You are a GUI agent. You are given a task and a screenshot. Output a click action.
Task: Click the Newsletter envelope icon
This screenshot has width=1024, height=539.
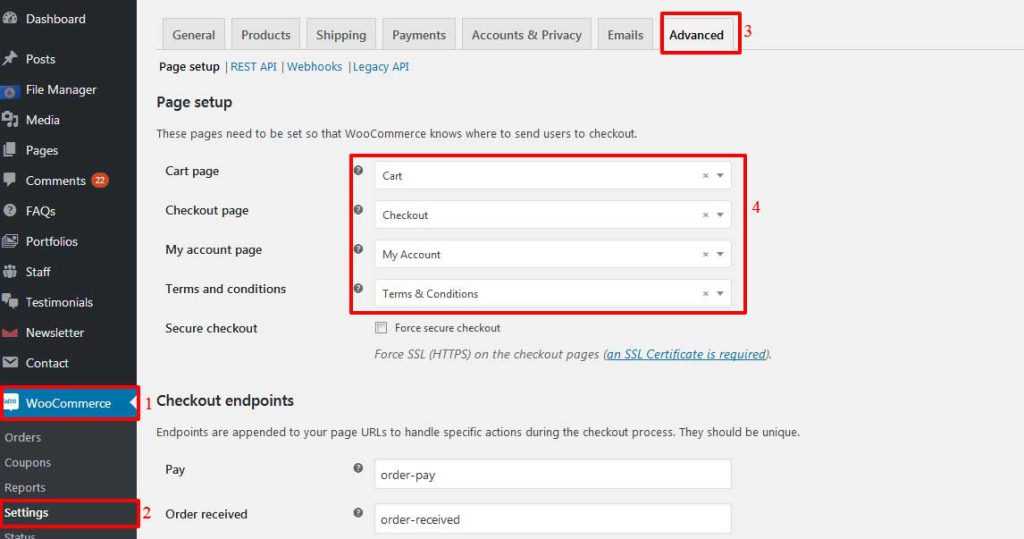[x=9, y=333]
